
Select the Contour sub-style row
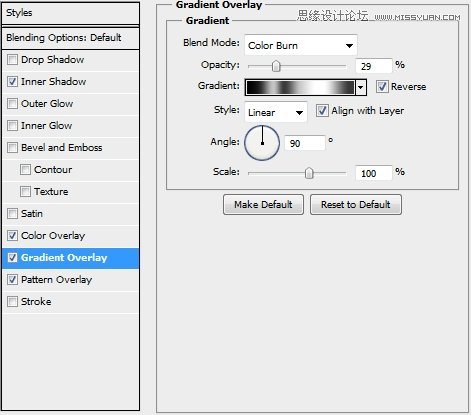coord(70,170)
